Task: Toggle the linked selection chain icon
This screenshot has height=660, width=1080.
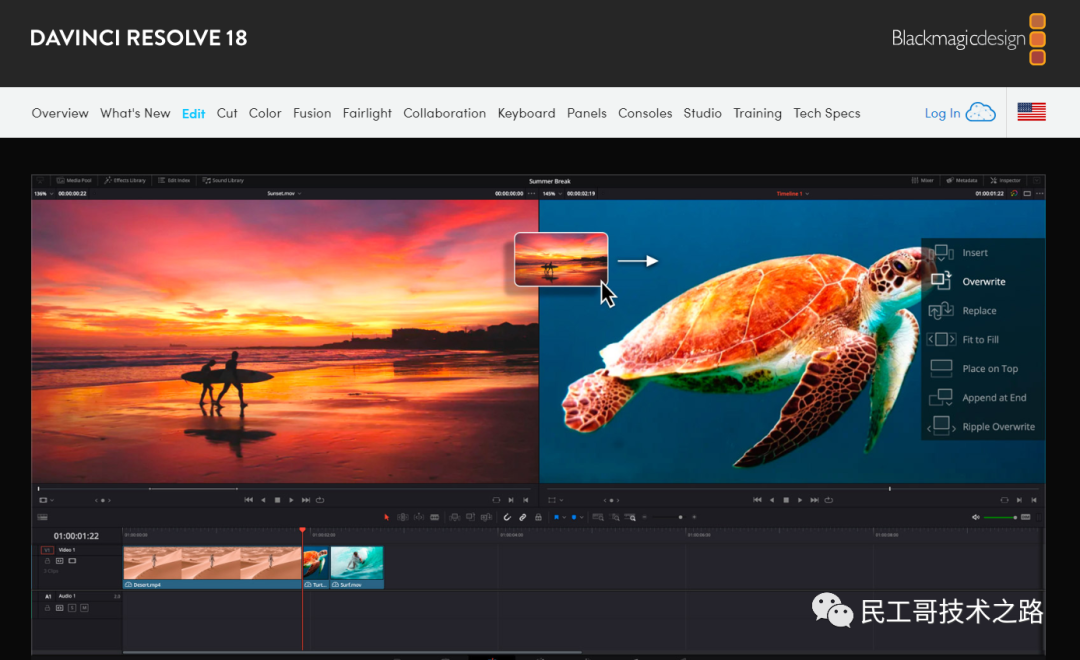Action: (523, 517)
